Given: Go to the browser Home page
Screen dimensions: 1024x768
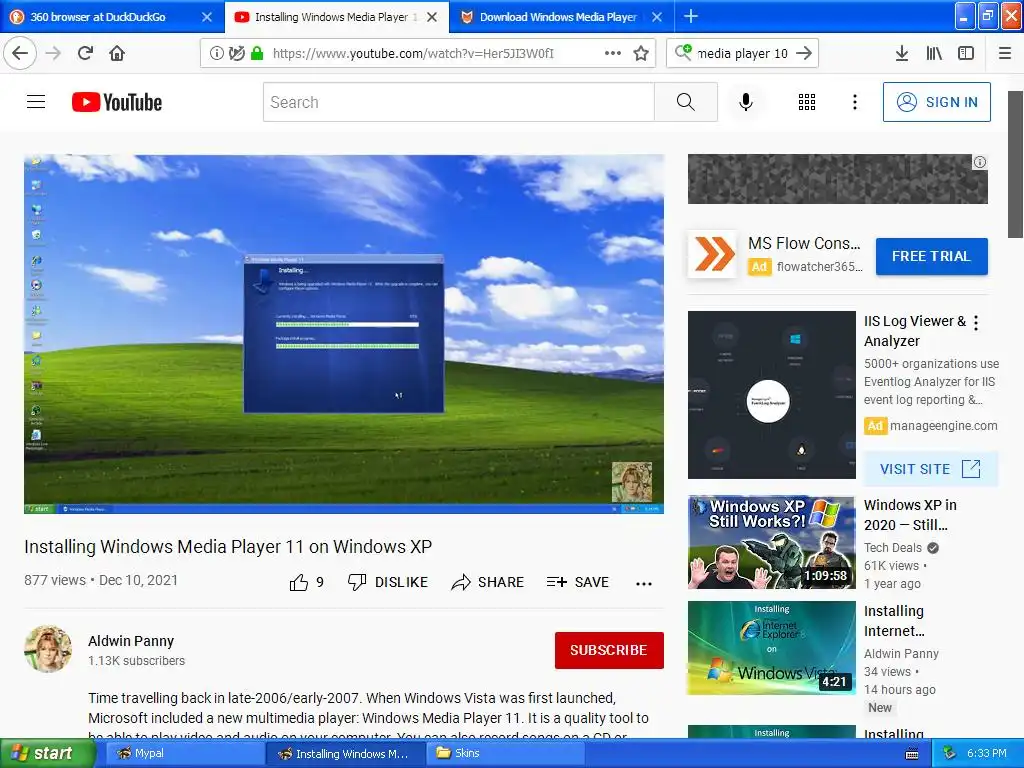Looking at the screenshot, I should point(117,53).
